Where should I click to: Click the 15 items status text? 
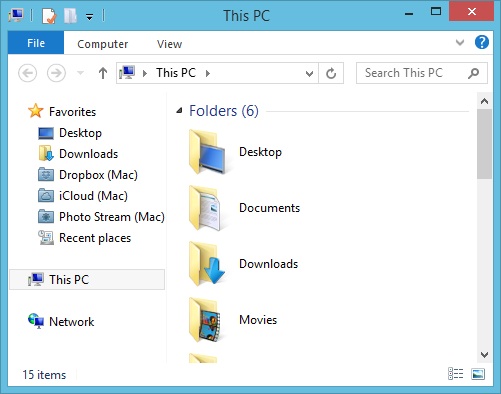tap(44, 375)
